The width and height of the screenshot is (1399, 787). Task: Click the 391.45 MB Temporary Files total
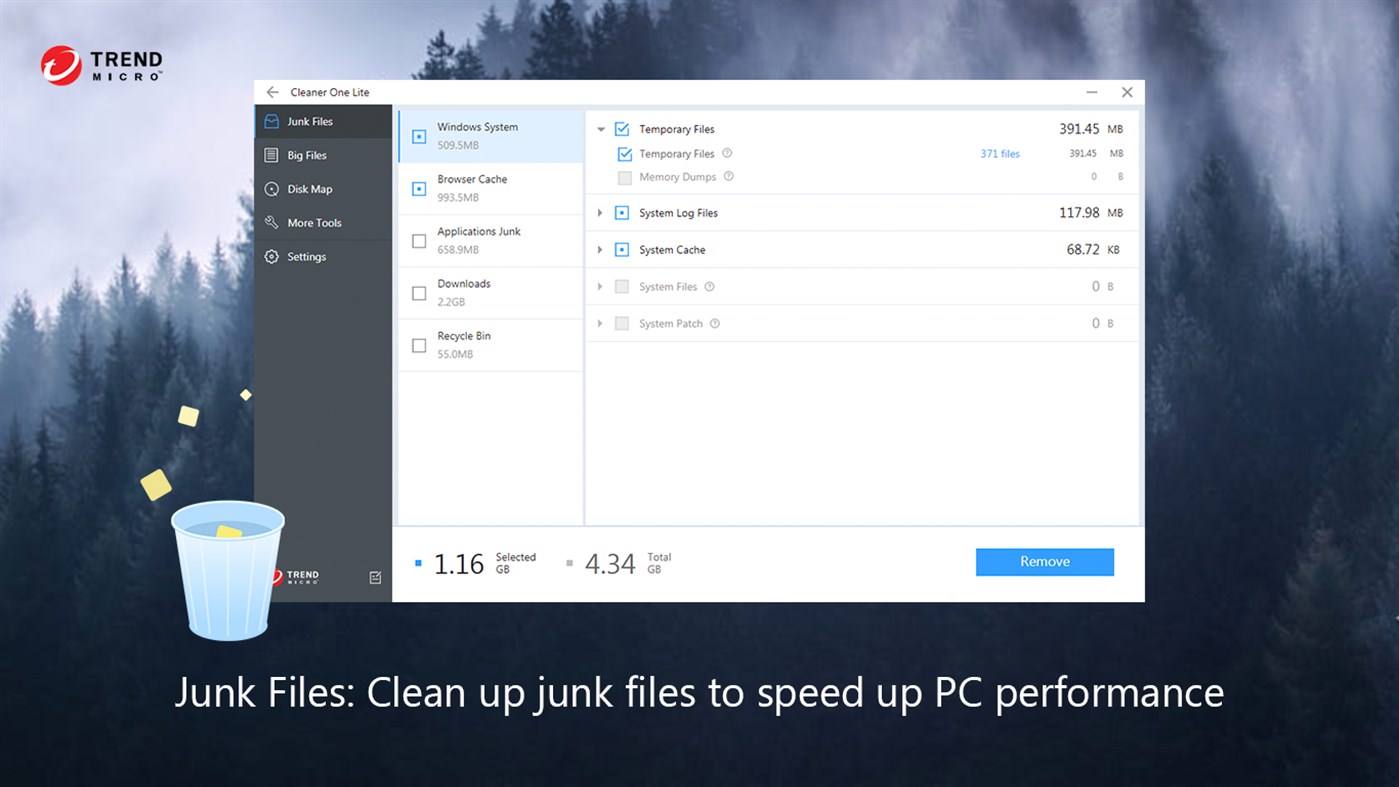(1091, 129)
